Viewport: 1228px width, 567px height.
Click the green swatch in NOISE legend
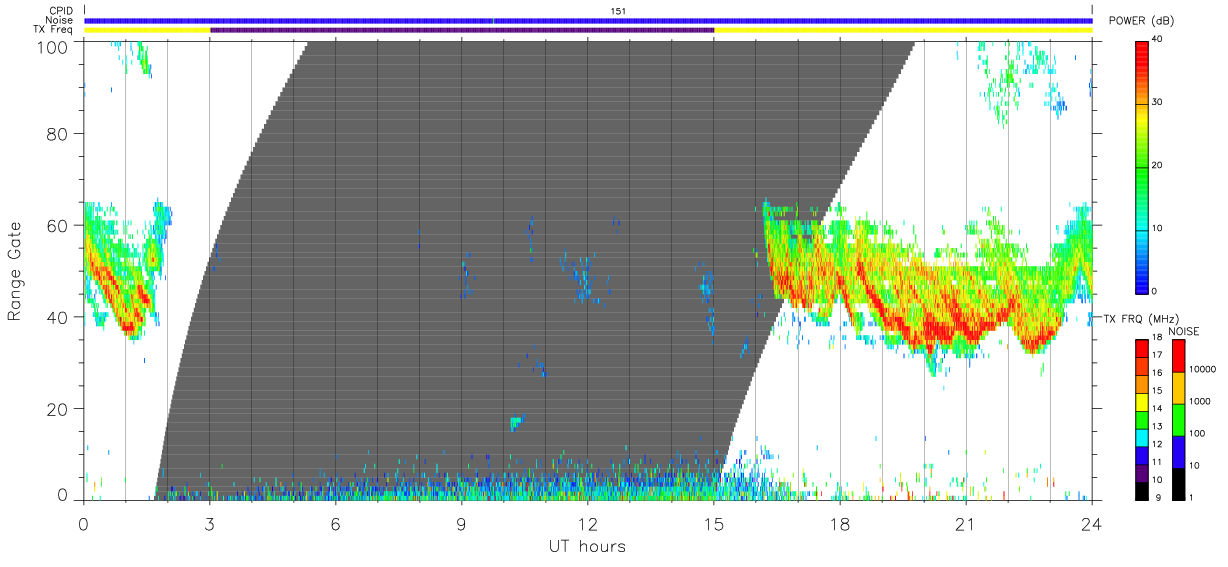point(1178,419)
